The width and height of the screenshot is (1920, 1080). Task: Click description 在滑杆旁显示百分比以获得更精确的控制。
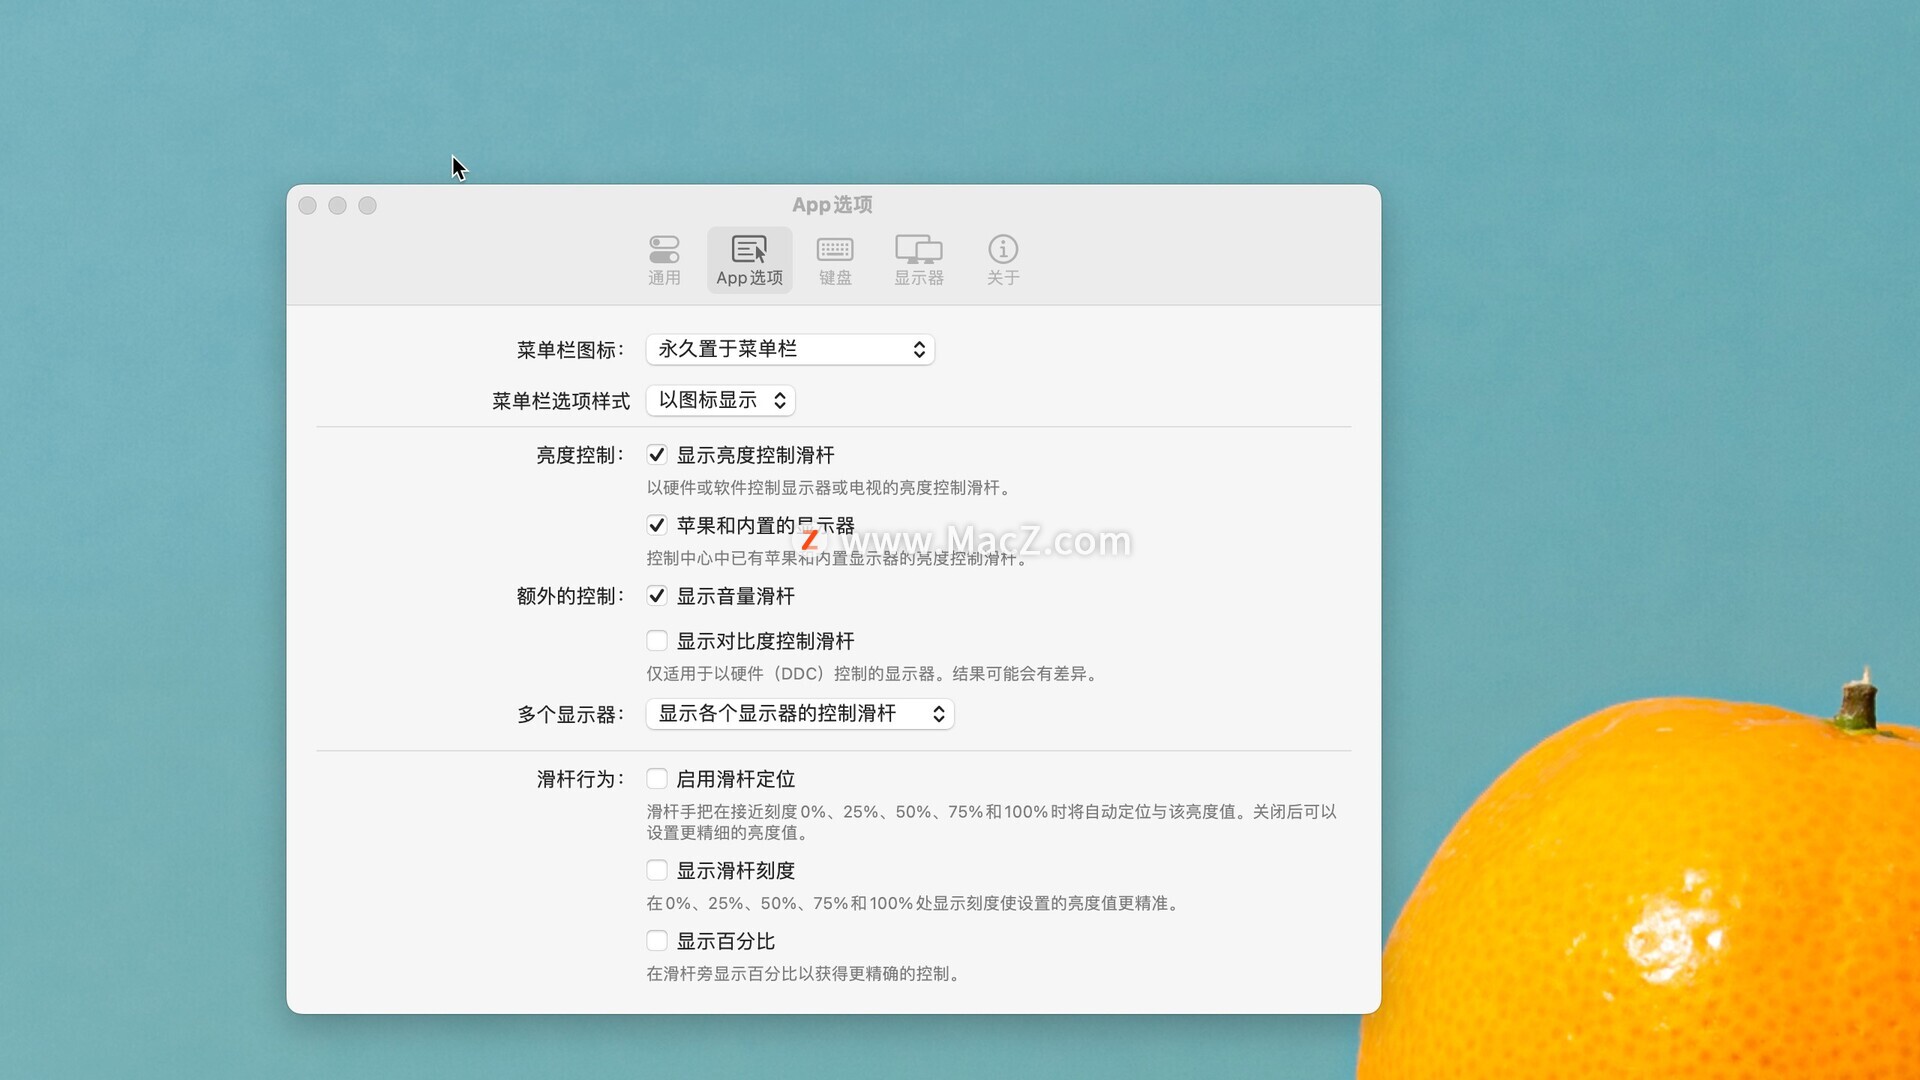tap(806, 974)
